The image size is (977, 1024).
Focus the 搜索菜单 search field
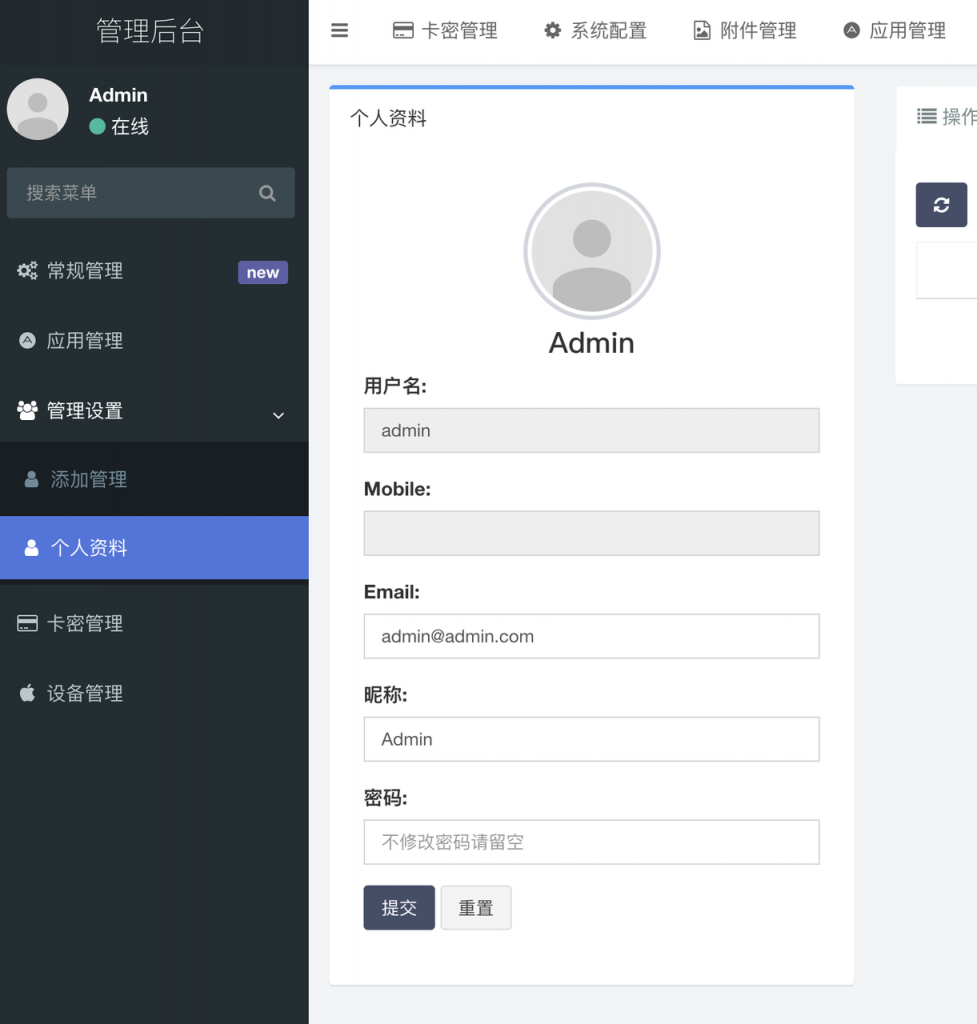tap(150, 193)
